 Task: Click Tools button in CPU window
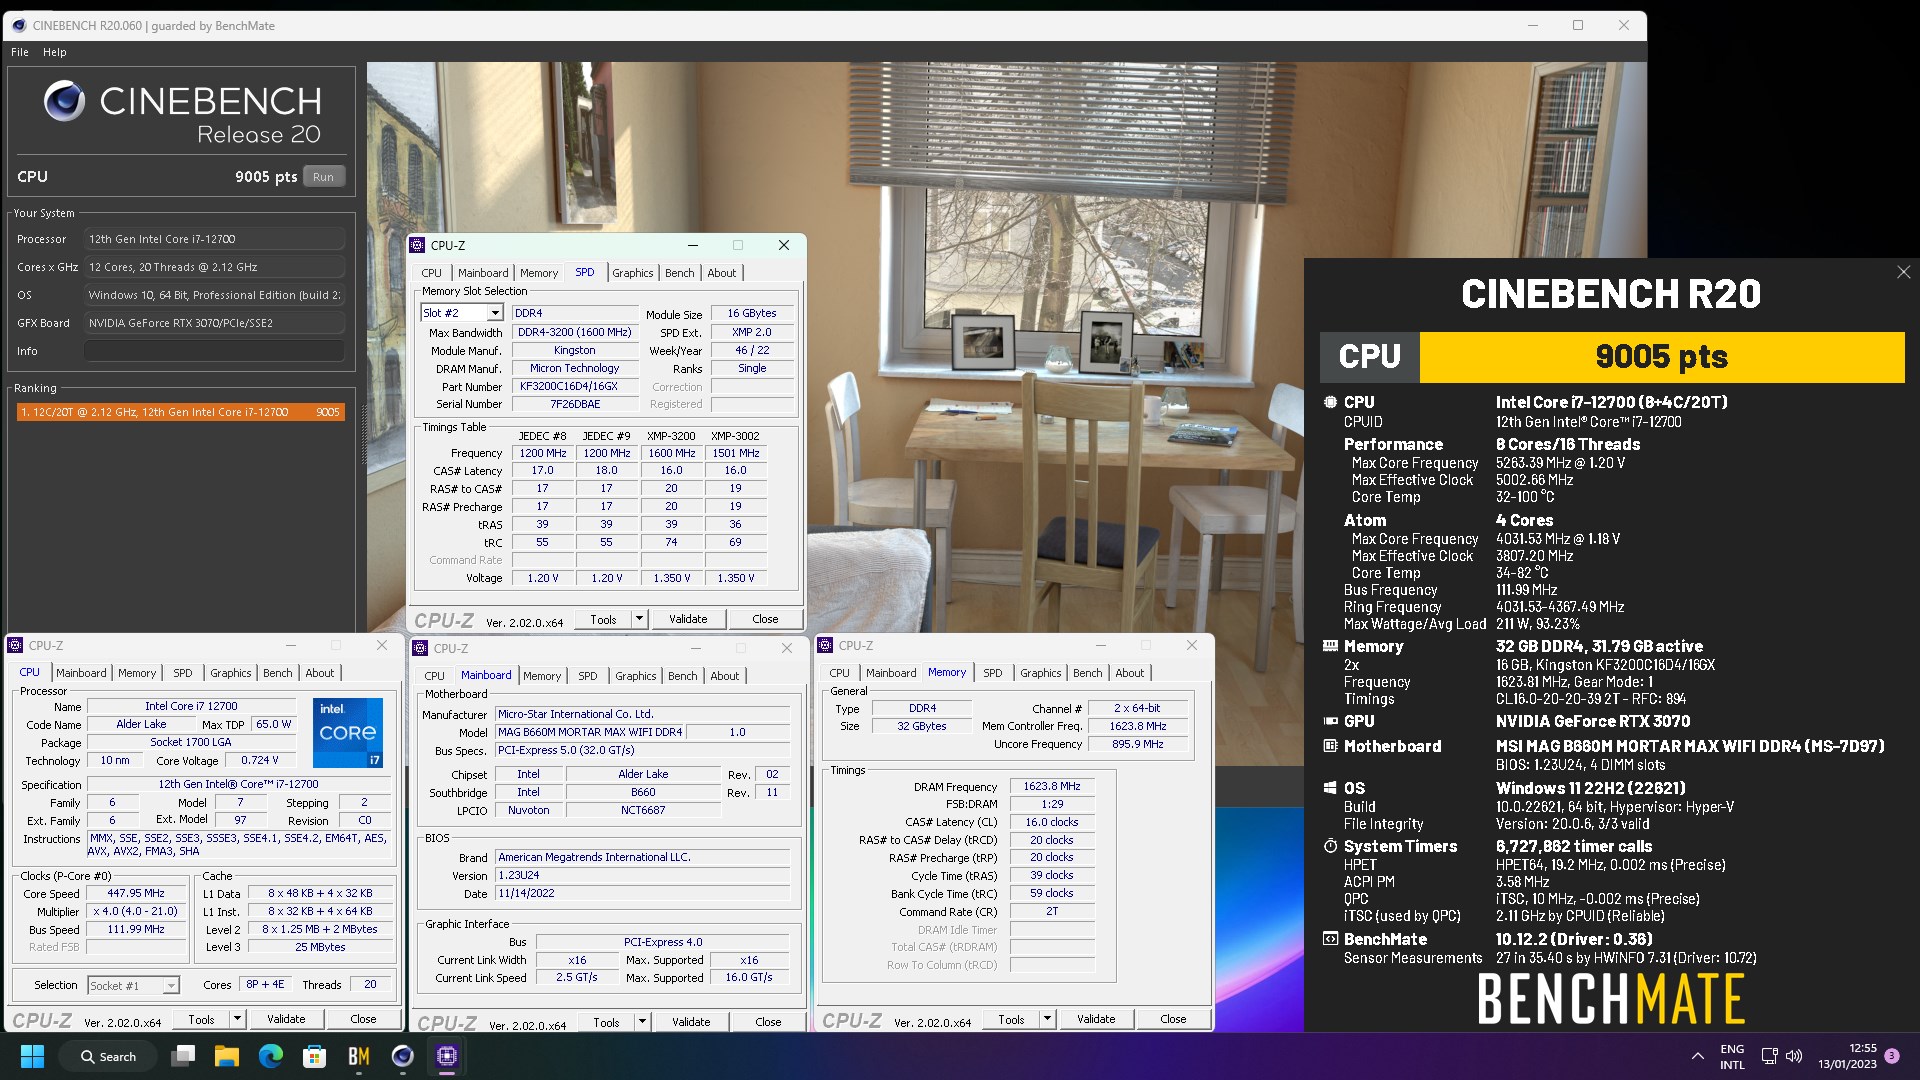point(201,1019)
